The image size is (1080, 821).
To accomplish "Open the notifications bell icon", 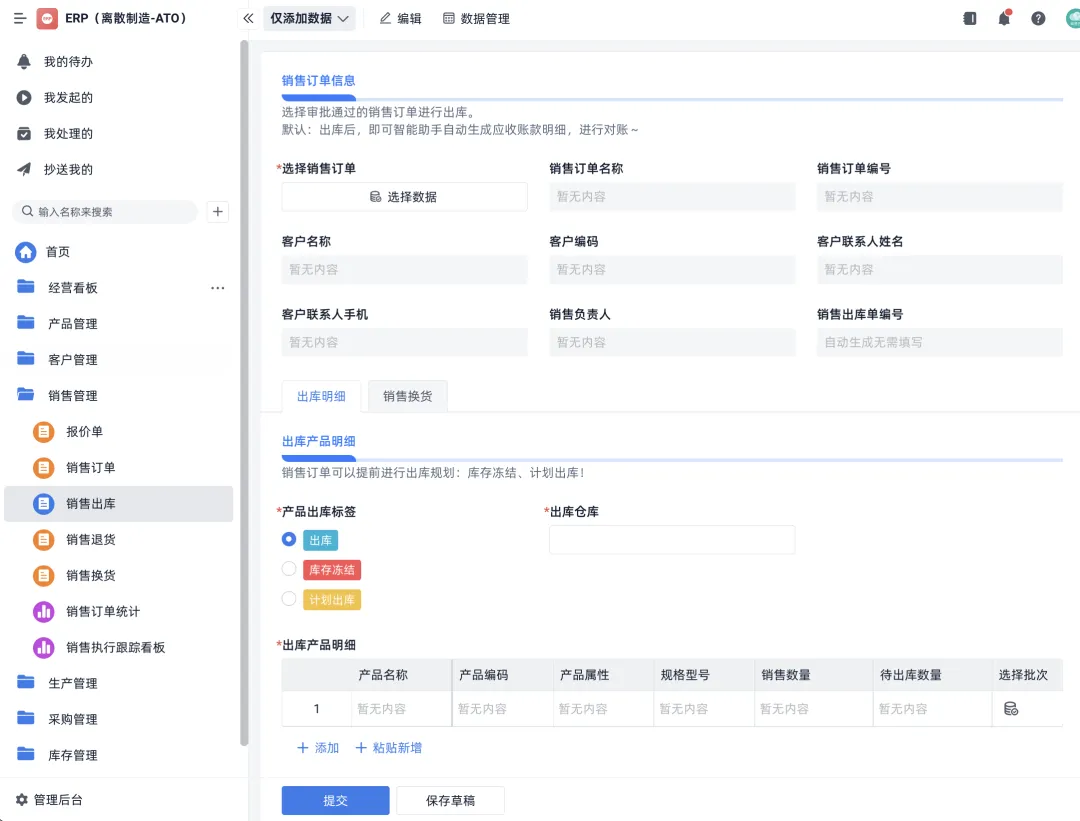I will pos(1004,19).
